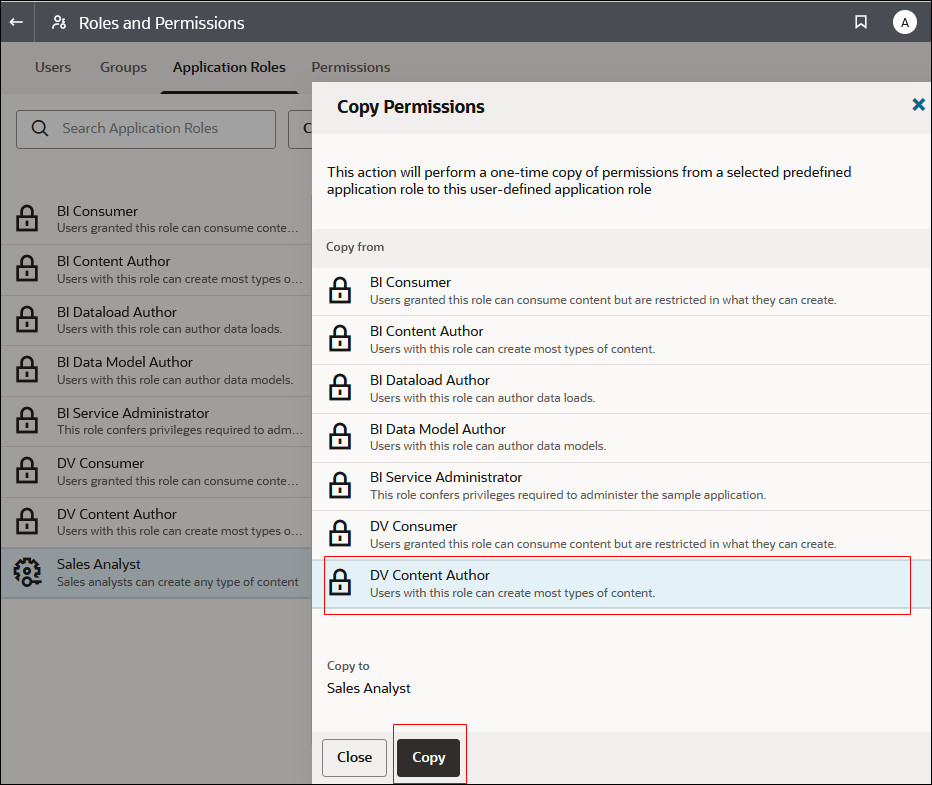
Task: Click the 'Copy from' section label
Action: click(x=355, y=247)
